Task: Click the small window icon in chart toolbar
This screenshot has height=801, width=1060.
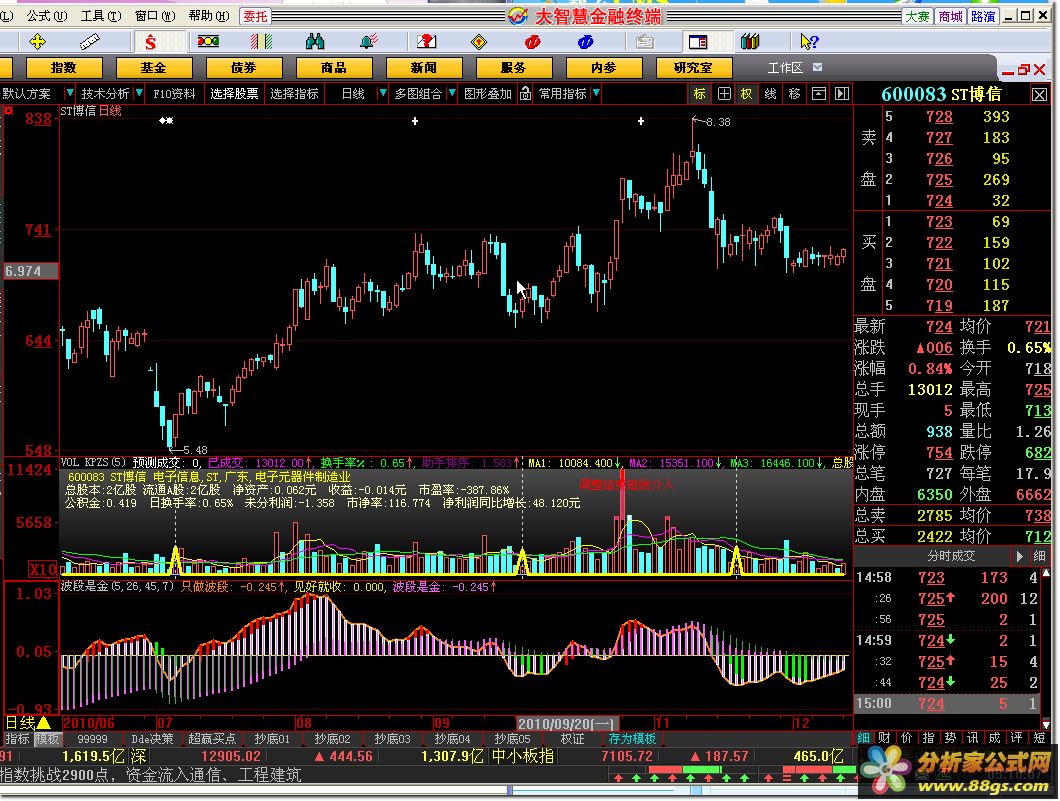Action: click(819, 94)
